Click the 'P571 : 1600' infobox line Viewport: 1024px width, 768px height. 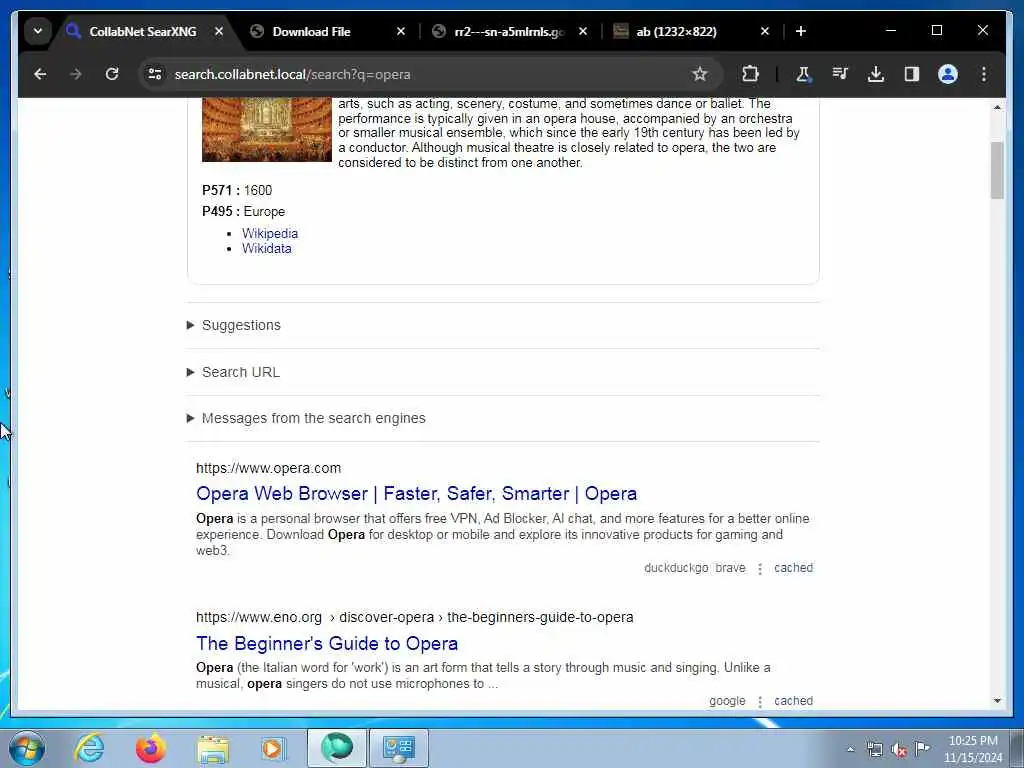237,191
